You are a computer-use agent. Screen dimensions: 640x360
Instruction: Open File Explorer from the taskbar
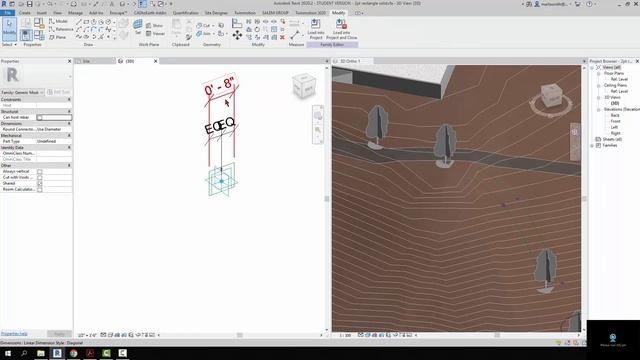(x=41, y=353)
